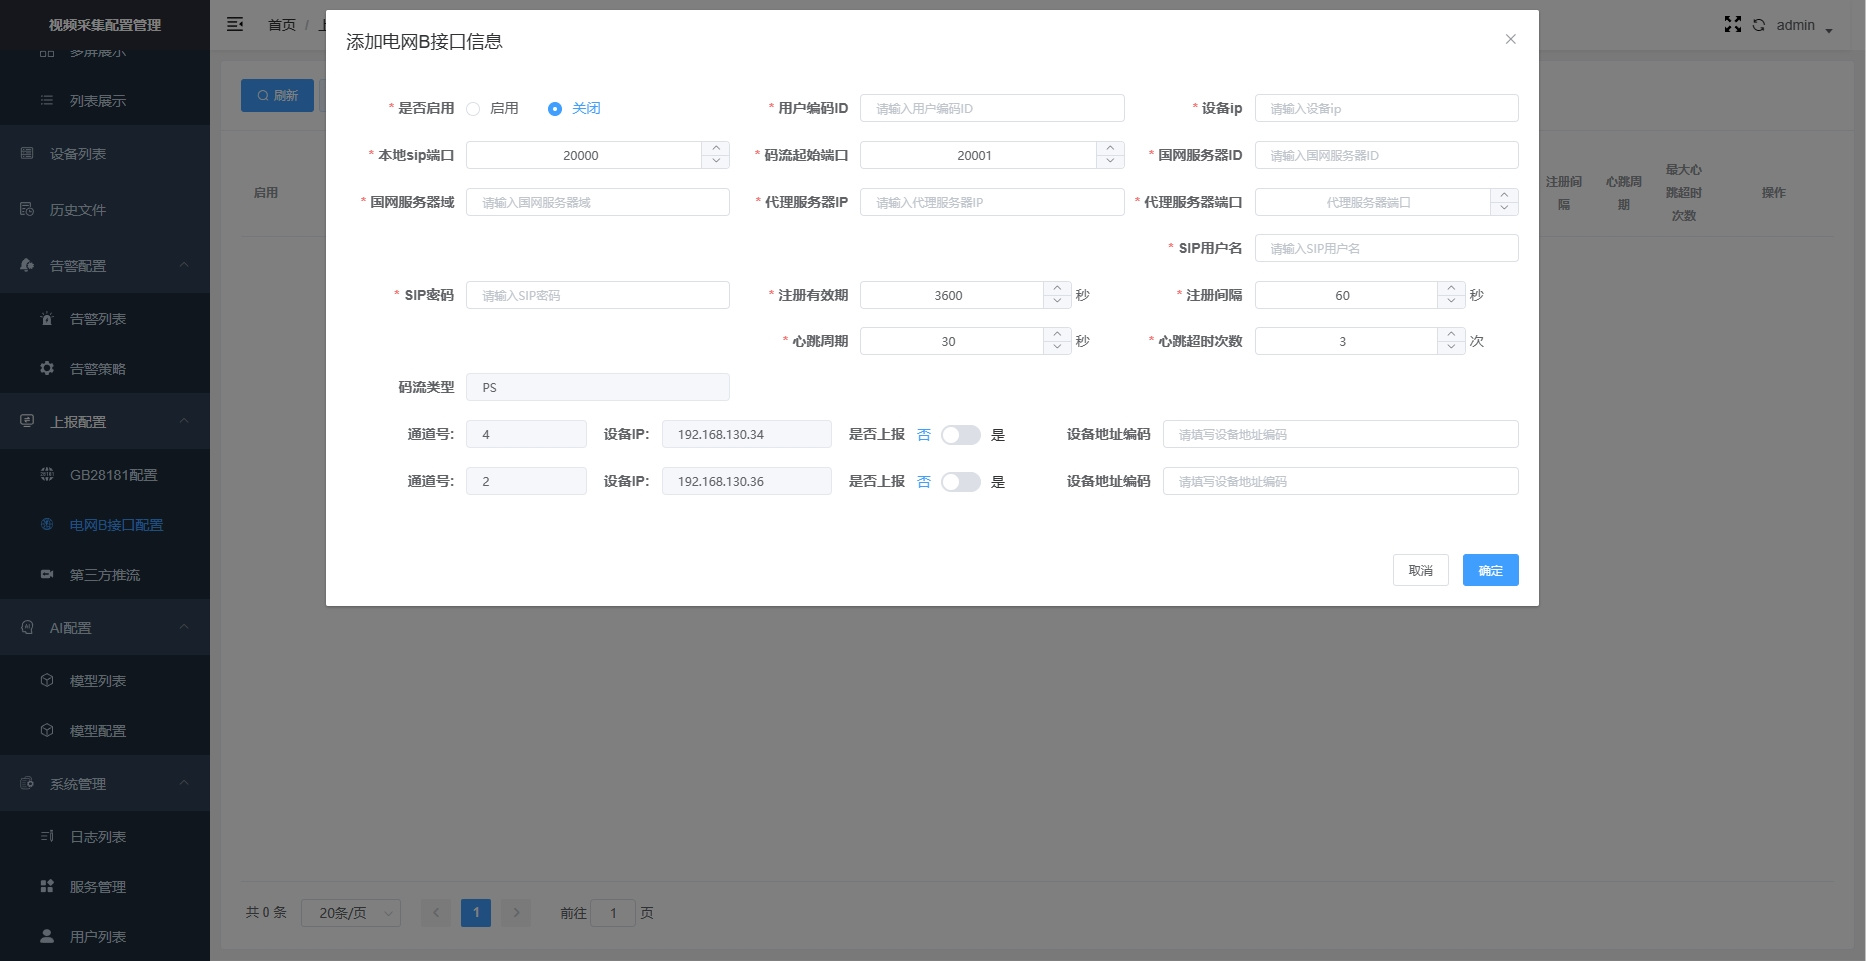The height and width of the screenshot is (961, 1866).
Task: Click the refresh icon near admin
Action: (1758, 25)
